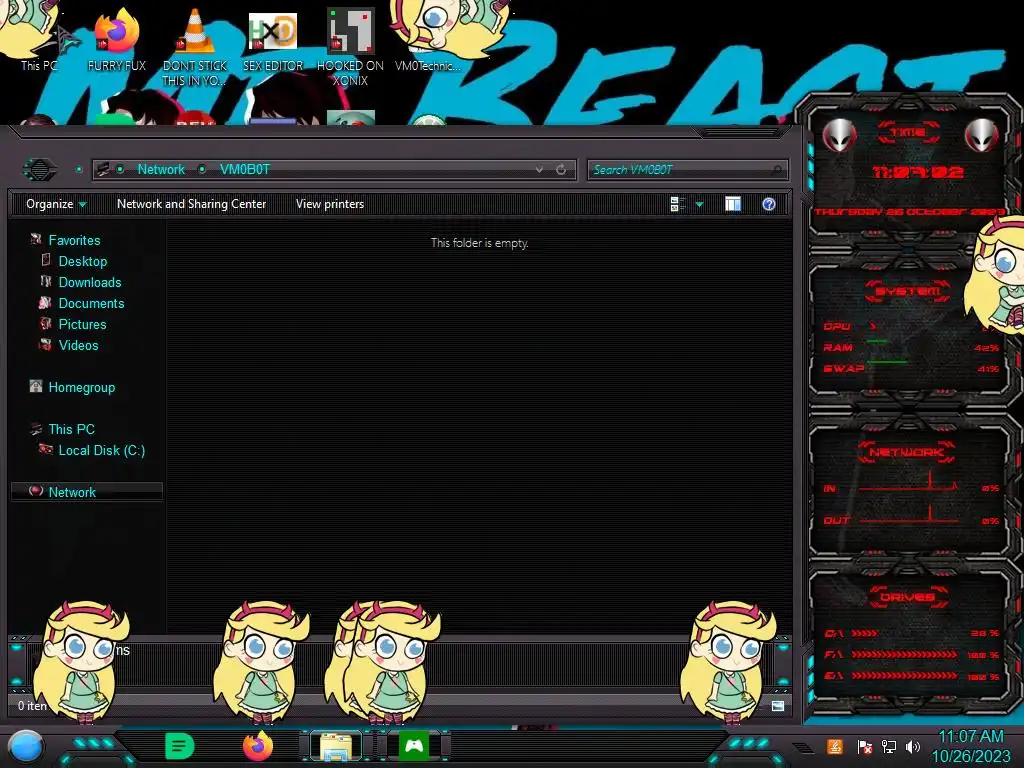Click the Local Disk (C:) drive icon
This screenshot has width=1024, height=768.
coord(46,449)
